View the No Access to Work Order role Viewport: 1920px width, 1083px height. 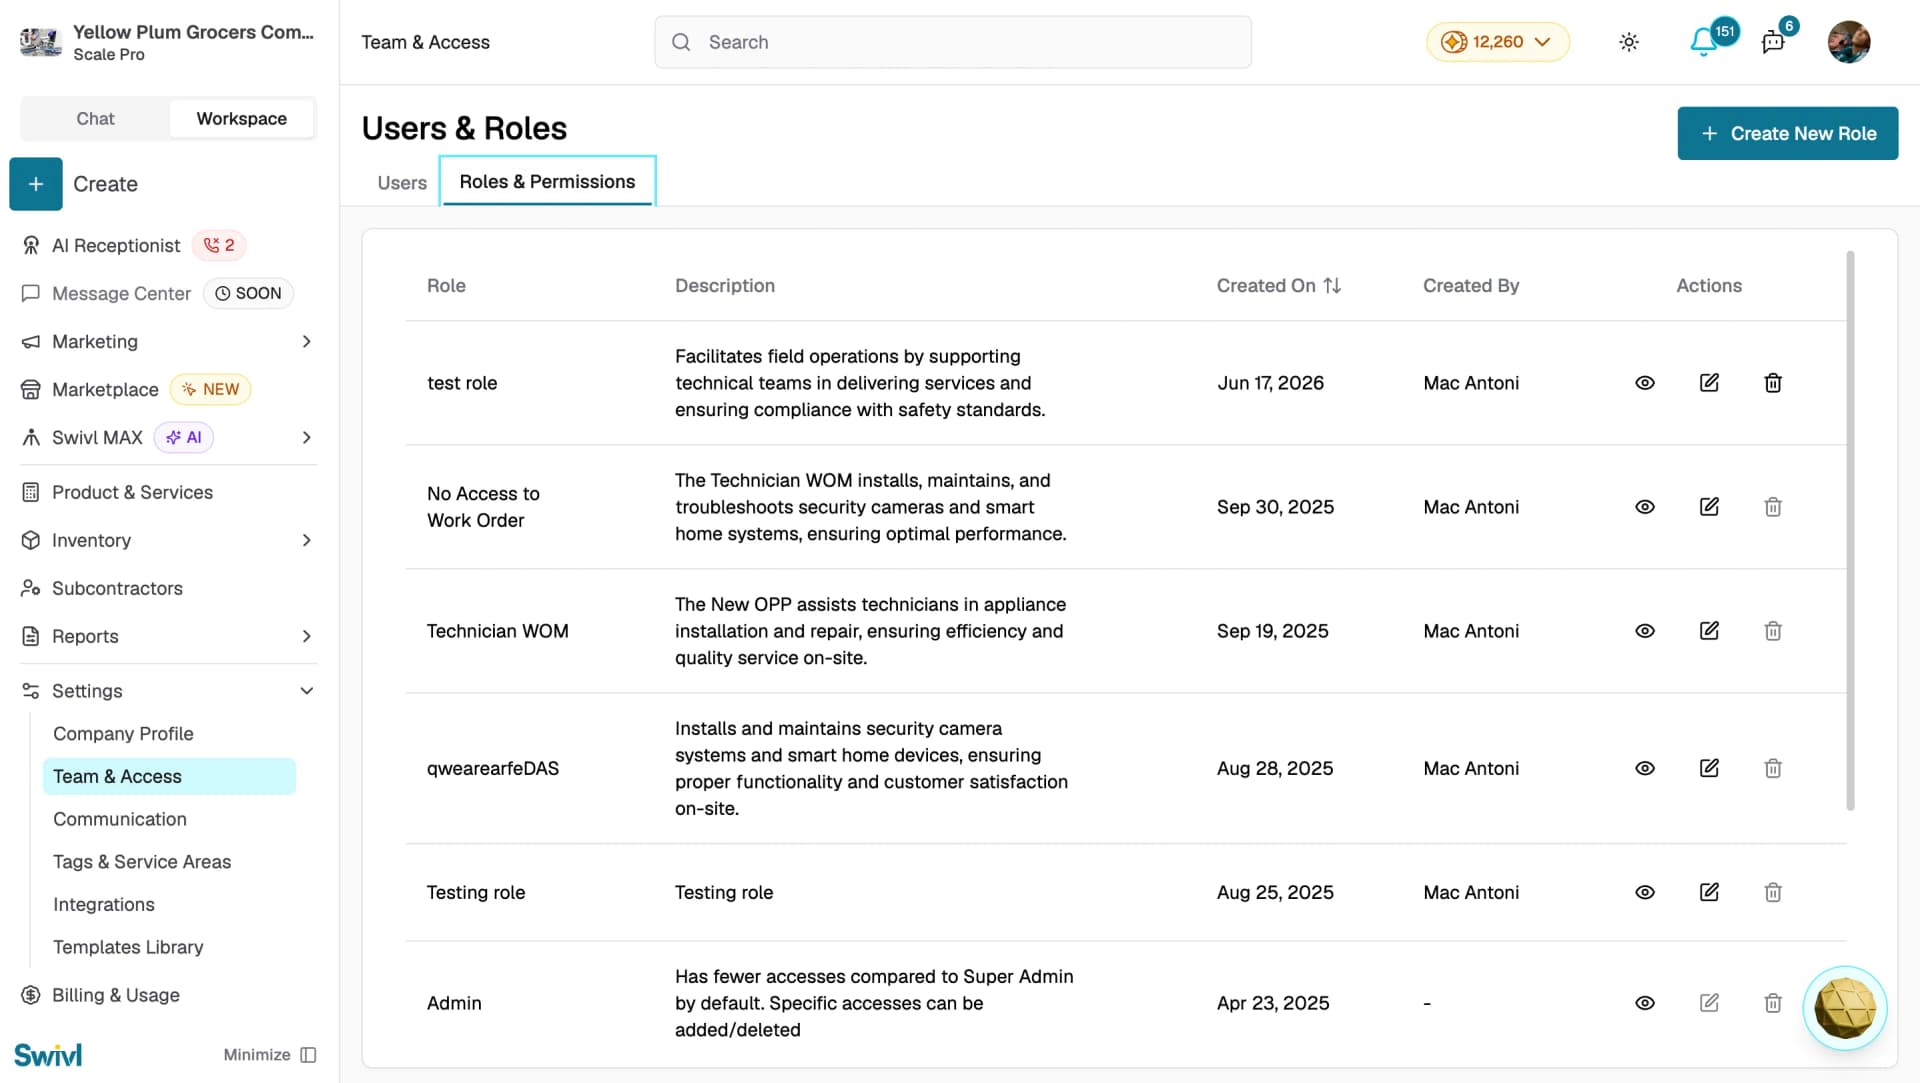[1644, 507]
